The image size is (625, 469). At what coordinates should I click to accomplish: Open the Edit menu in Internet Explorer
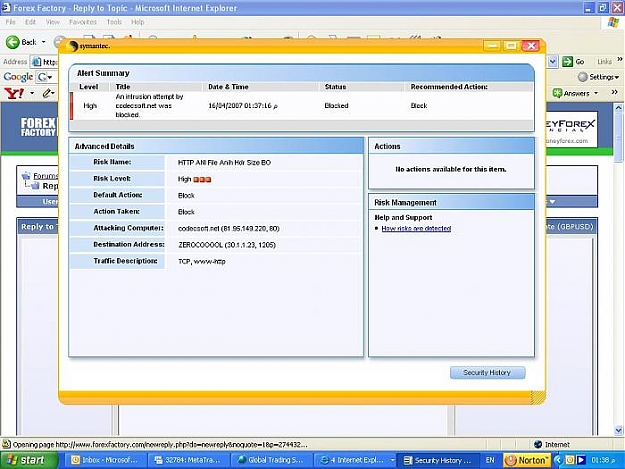[x=31, y=22]
